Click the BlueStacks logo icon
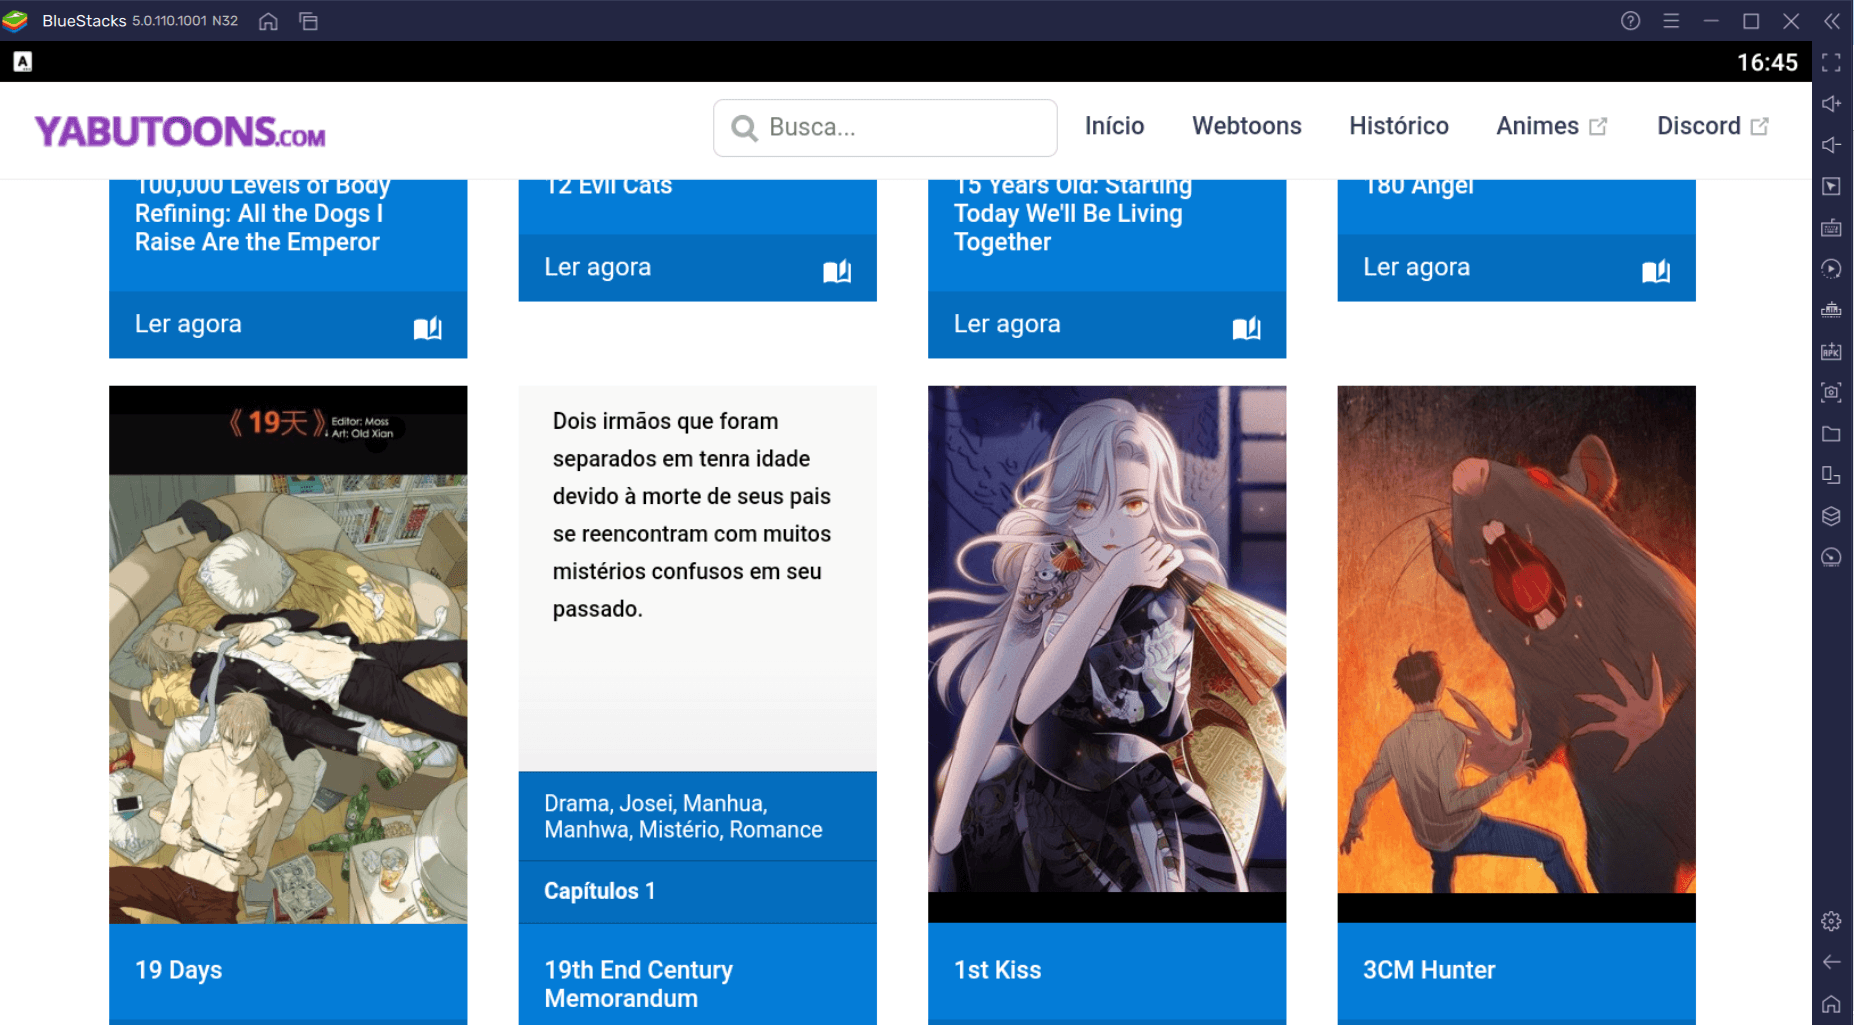 pos(15,21)
